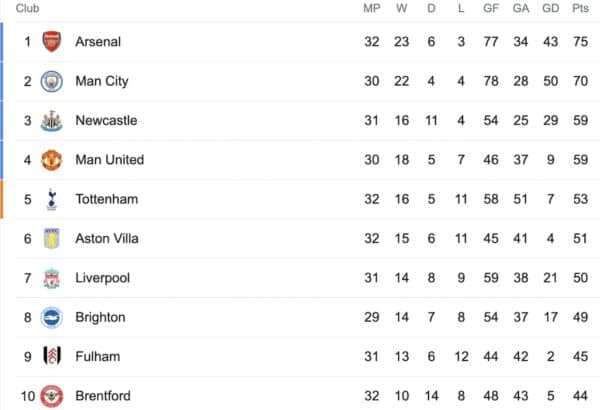Click the Tottenham cockerel crest
The width and height of the screenshot is (600, 410).
(x=52, y=199)
